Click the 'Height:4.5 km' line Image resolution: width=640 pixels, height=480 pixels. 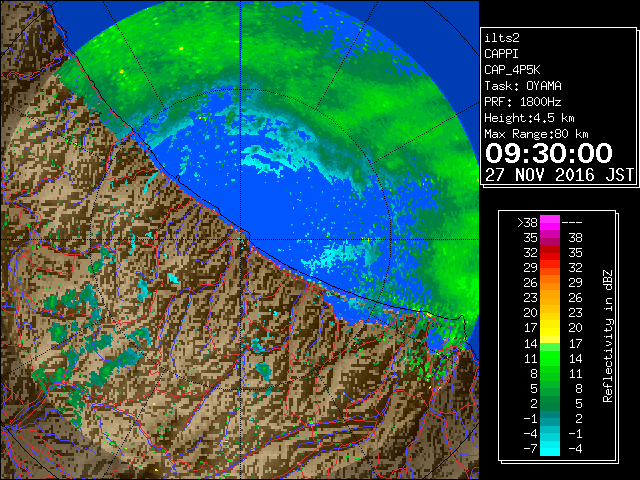tap(529, 118)
